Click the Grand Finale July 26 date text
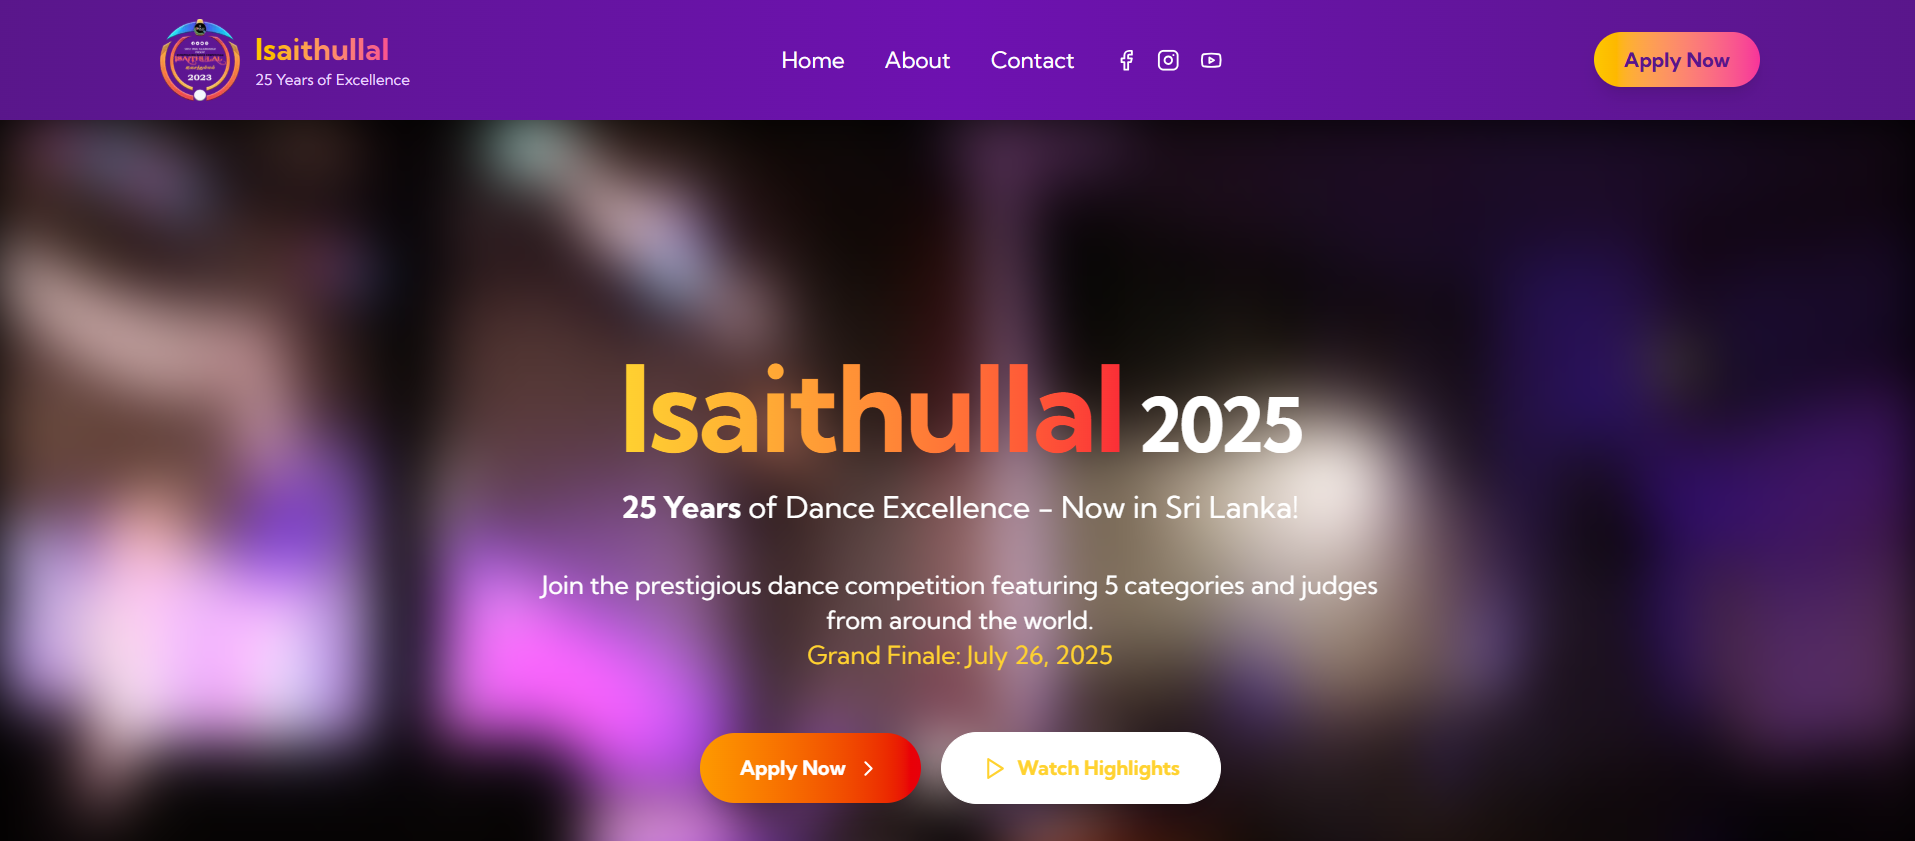This screenshot has height=841, width=1915. (x=960, y=656)
